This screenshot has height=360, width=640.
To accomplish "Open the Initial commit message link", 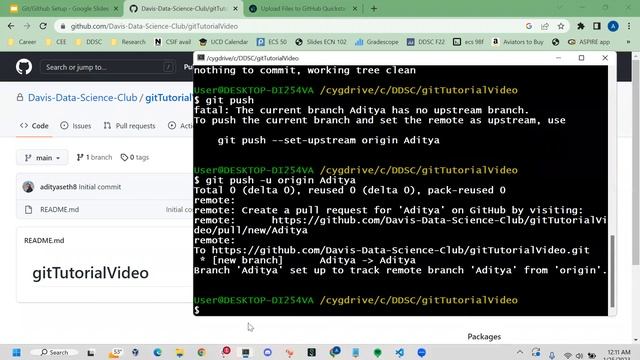I will pyautogui.click(x=100, y=187).
